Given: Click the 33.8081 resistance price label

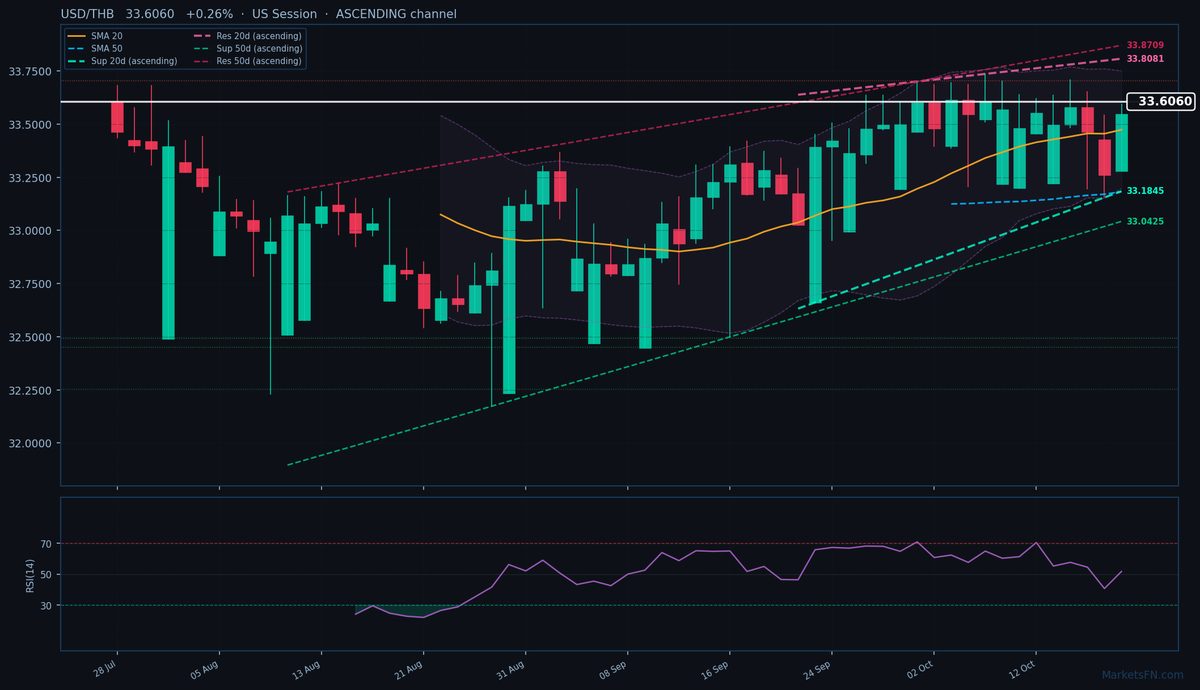Looking at the screenshot, I should click(x=1145, y=59).
